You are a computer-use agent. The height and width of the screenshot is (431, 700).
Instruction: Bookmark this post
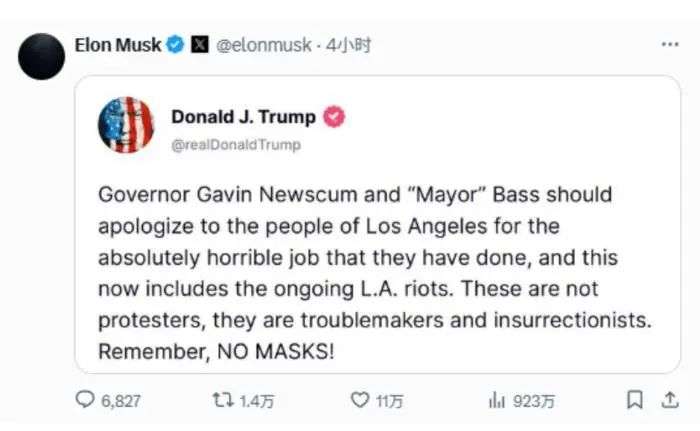[634, 400]
